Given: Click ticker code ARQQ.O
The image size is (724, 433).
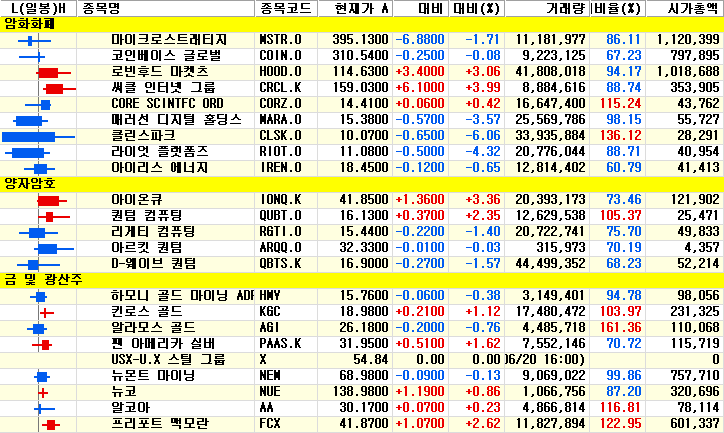Looking at the screenshot, I should pyautogui.click(x=280, y=247).
